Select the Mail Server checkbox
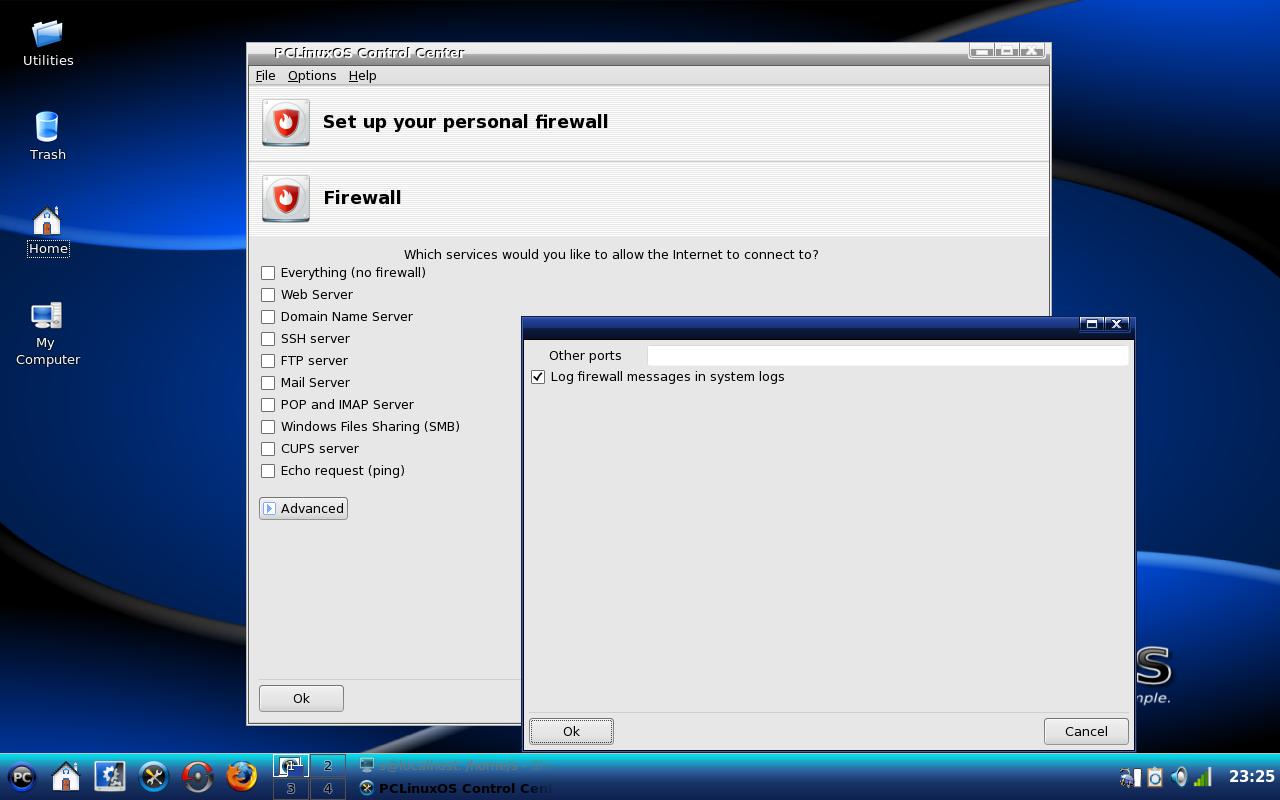This screenshot has height=800, width=1280. (268, 383)
